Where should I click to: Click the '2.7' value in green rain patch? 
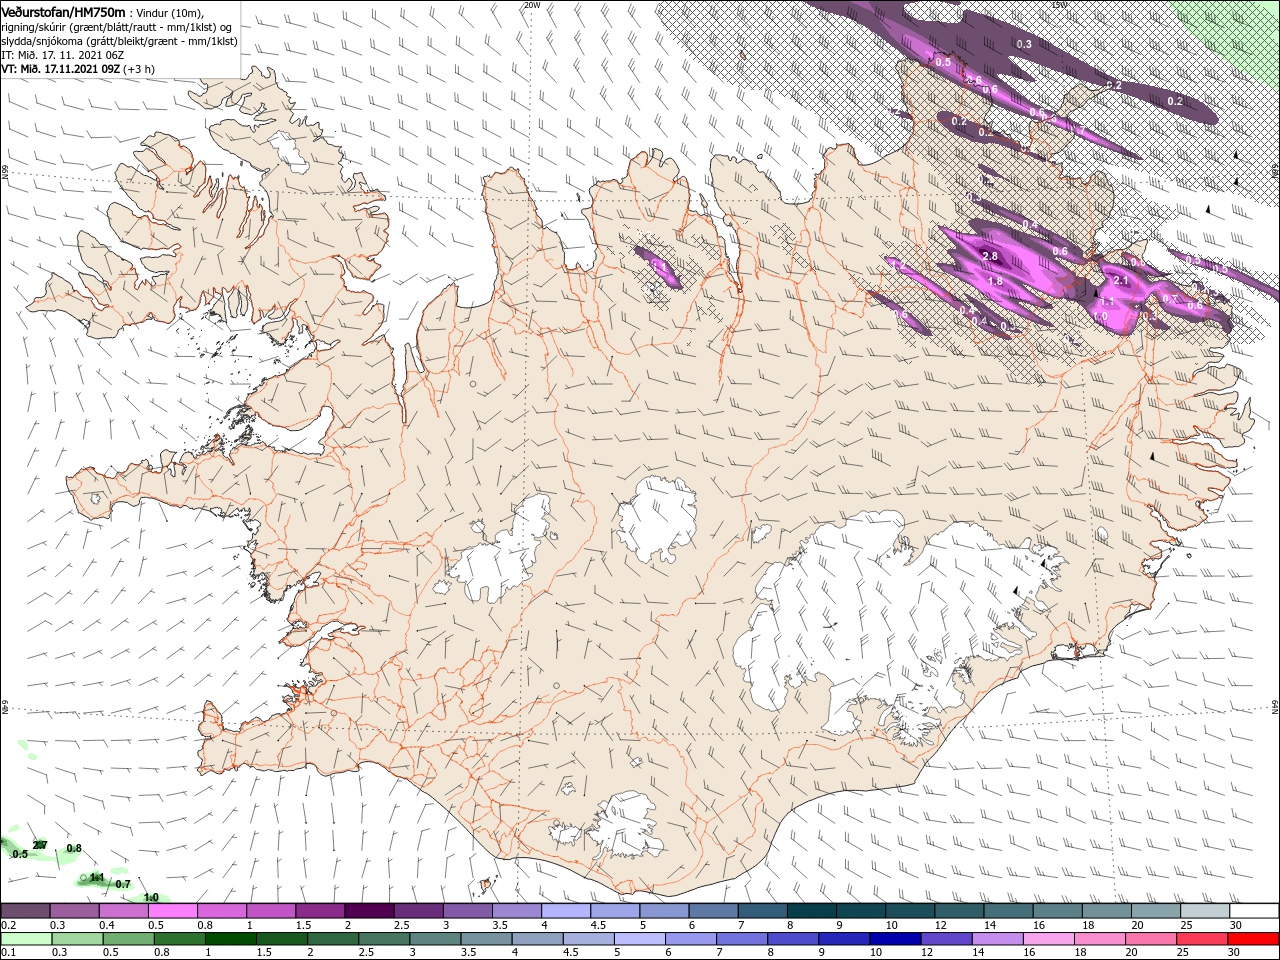40,846
